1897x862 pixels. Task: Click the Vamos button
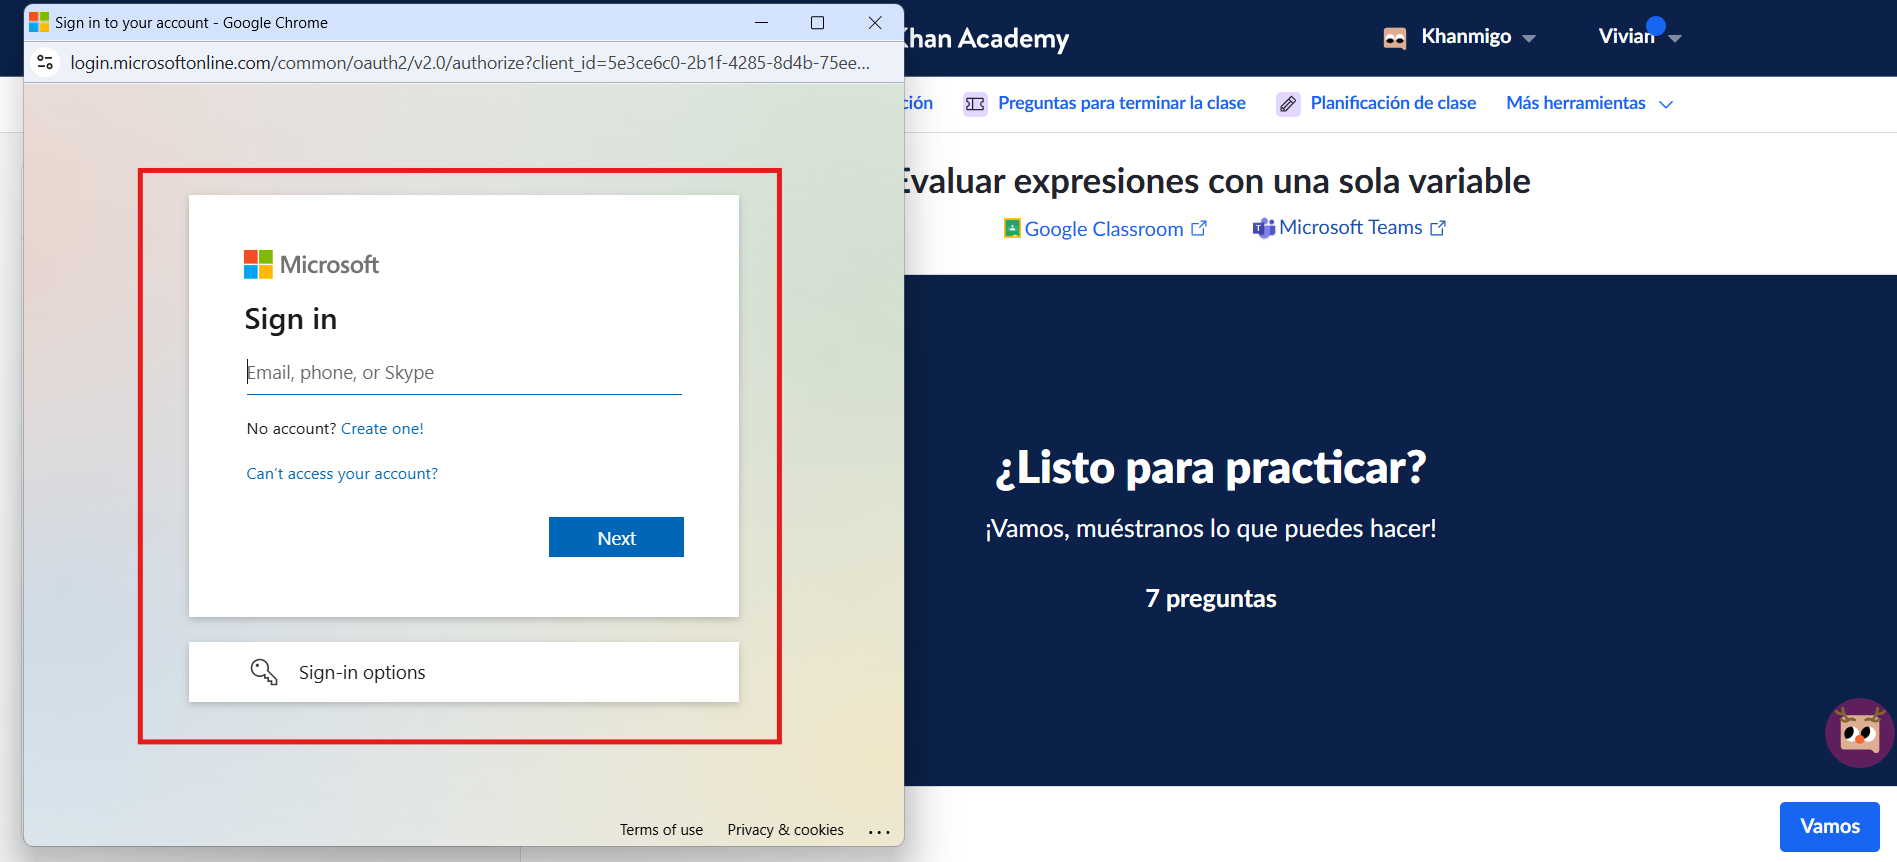pos(1830,826)
